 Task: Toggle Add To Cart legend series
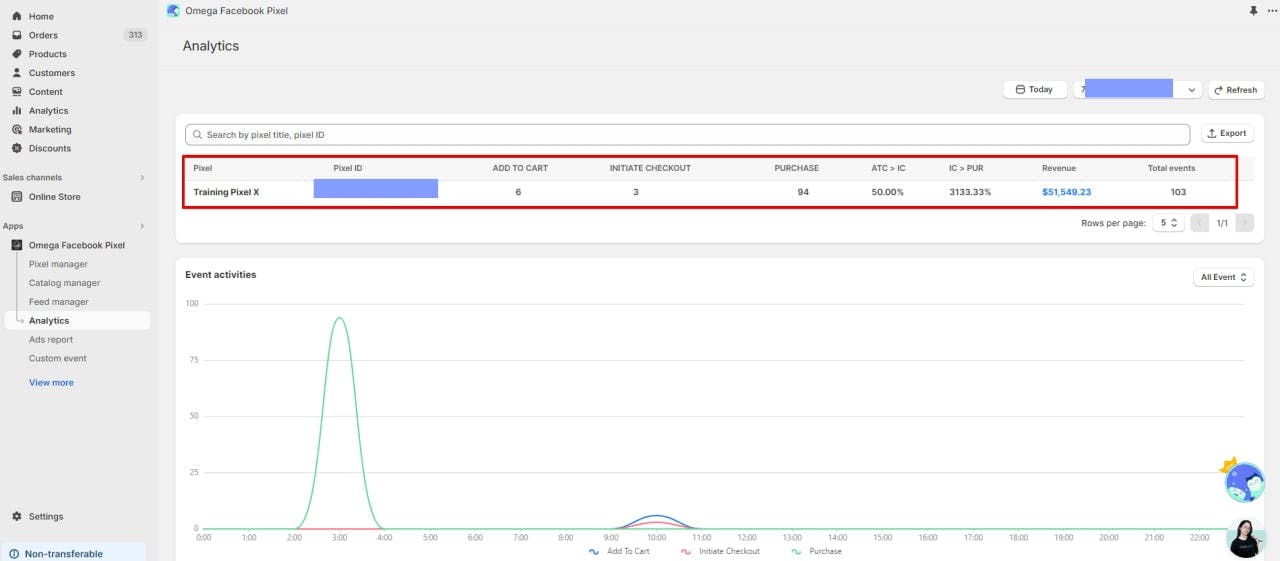tap(619, 551)
